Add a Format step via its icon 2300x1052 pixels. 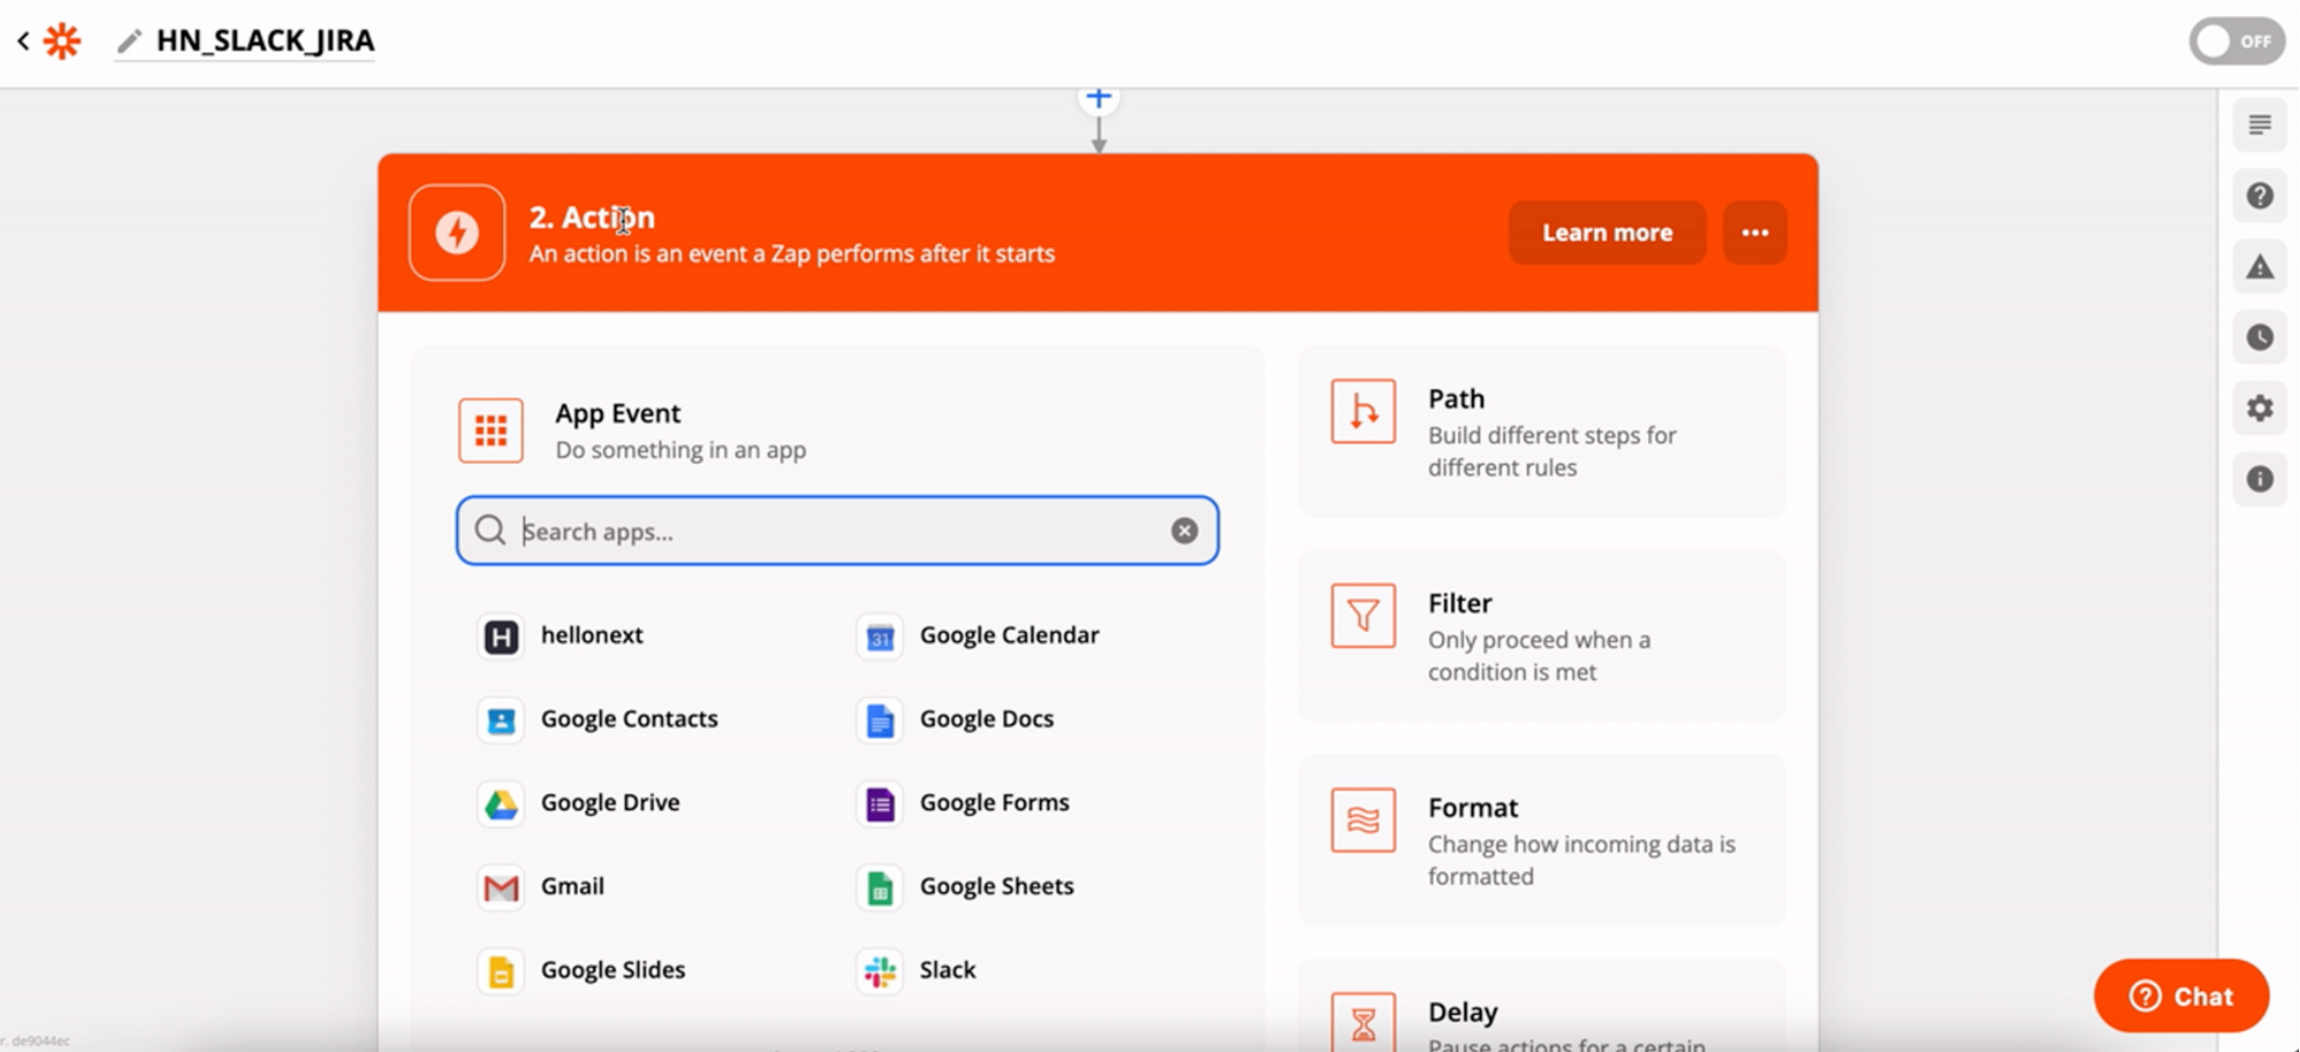click(1363, 820)
